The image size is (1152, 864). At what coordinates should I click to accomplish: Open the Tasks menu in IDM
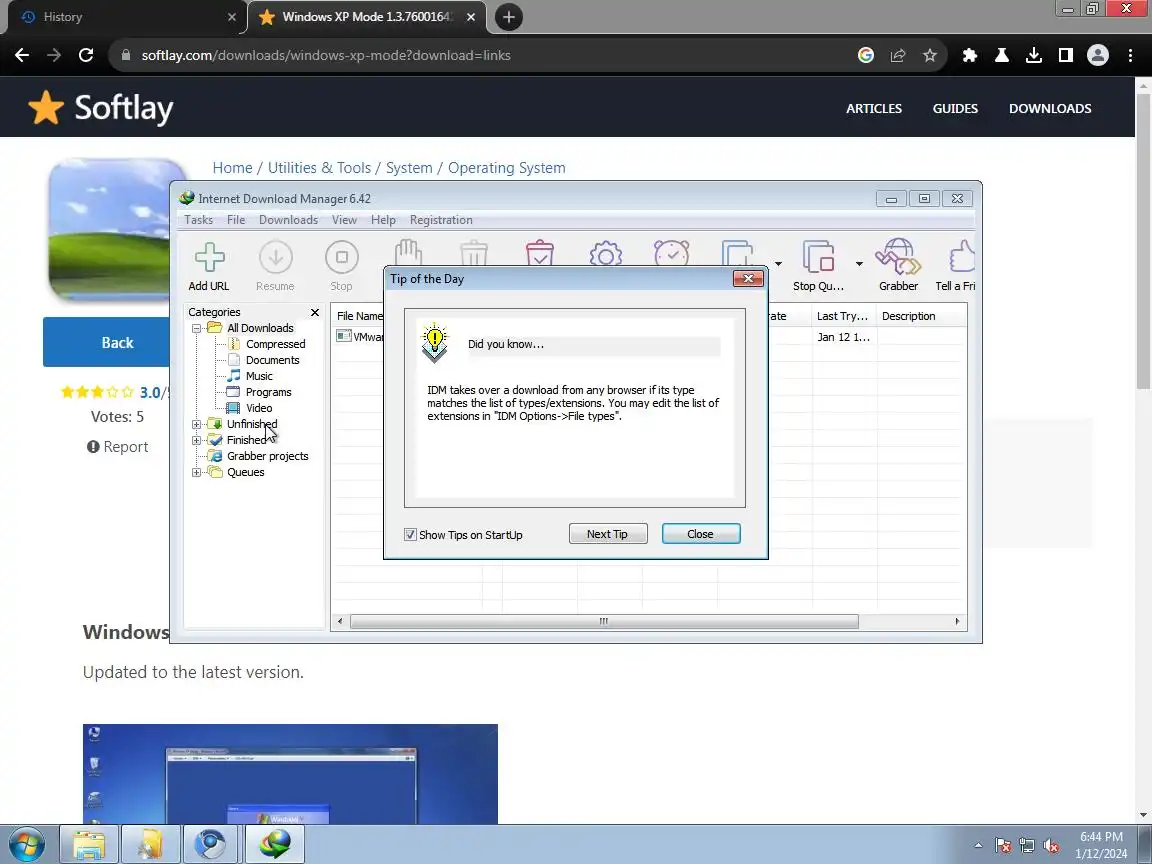click(198, 220)
